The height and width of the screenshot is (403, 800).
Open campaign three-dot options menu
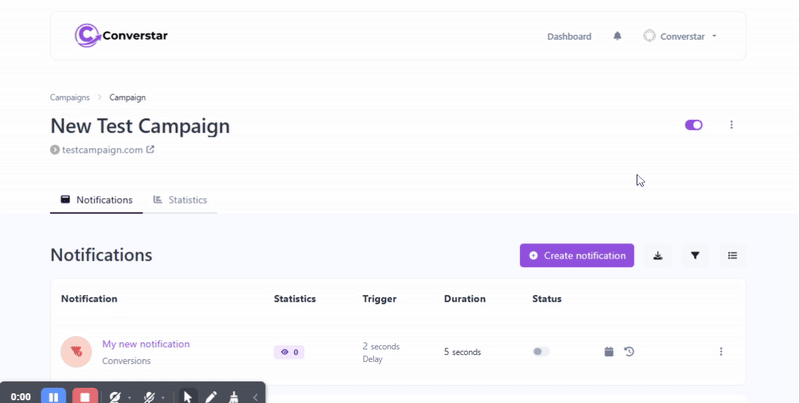pyautogui.click(x=732, y=125)
